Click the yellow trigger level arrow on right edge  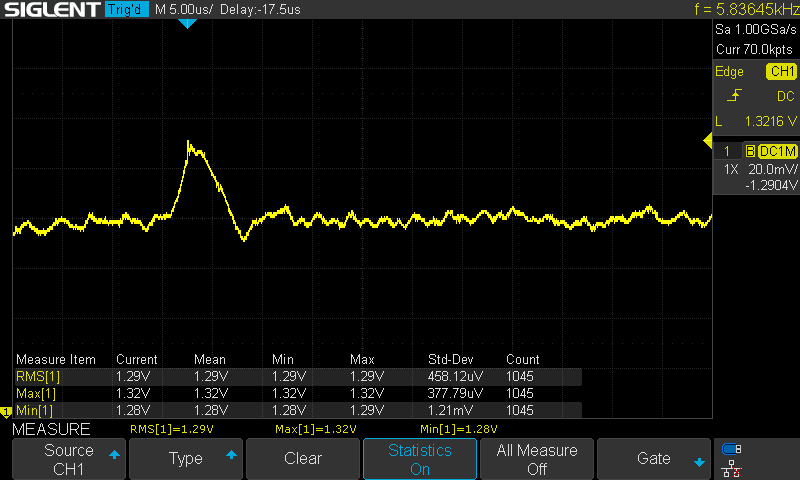pos(708,140)
